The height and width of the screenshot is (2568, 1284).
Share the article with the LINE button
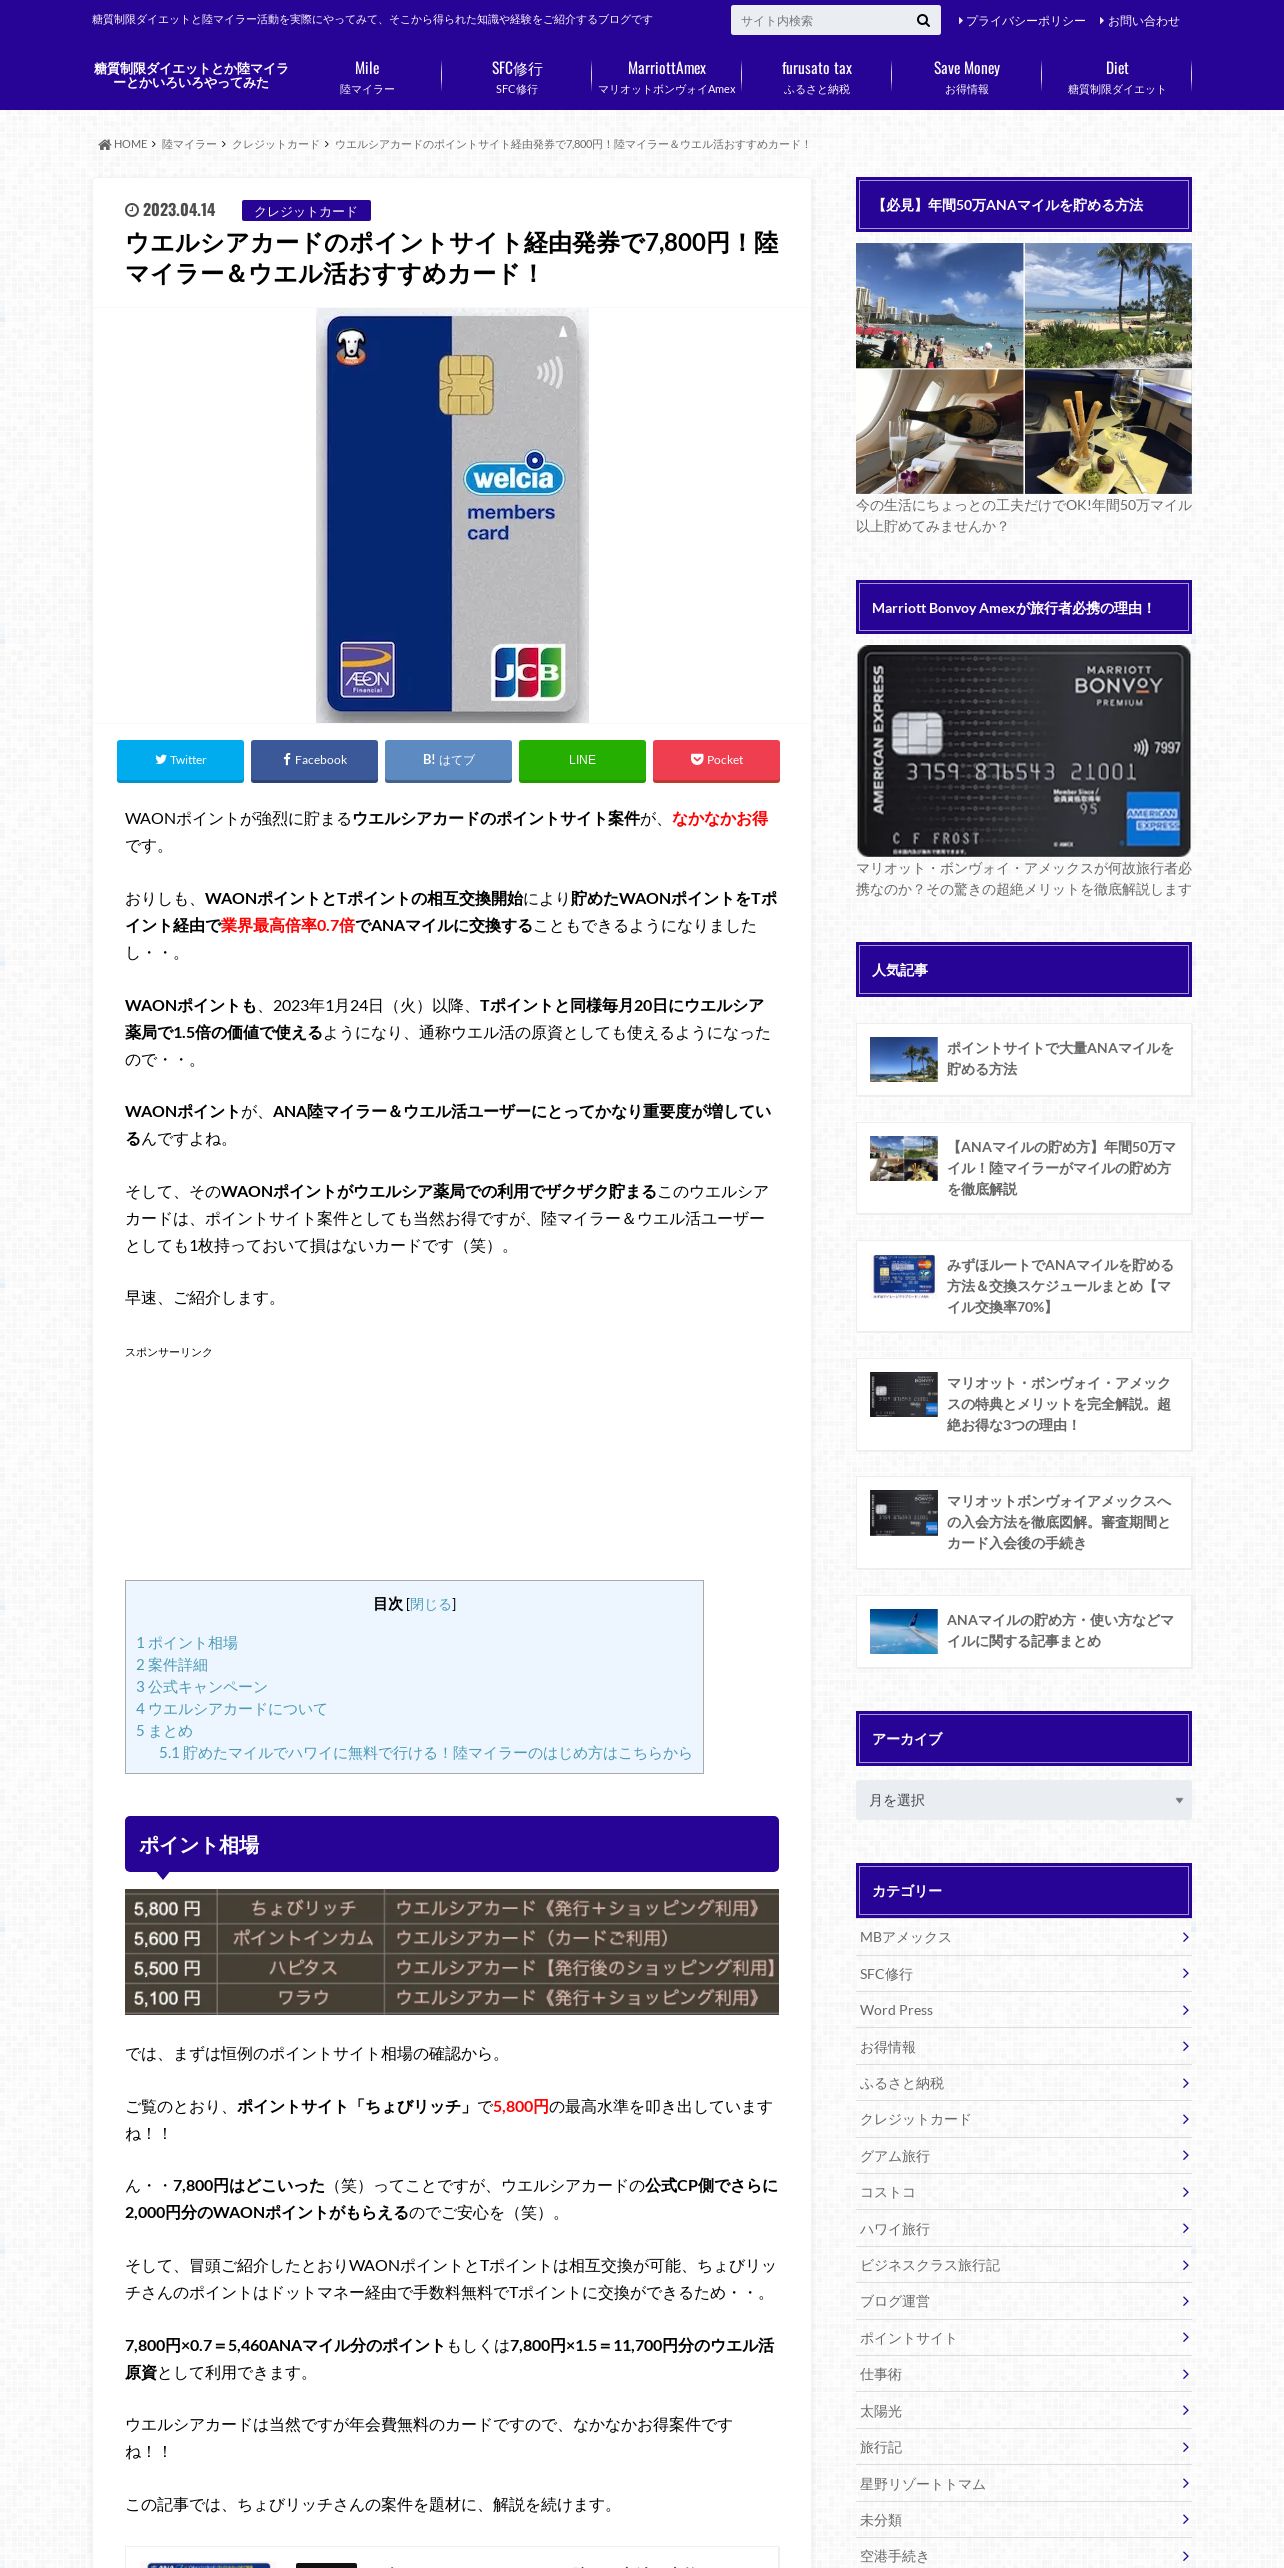coord(582,760)
